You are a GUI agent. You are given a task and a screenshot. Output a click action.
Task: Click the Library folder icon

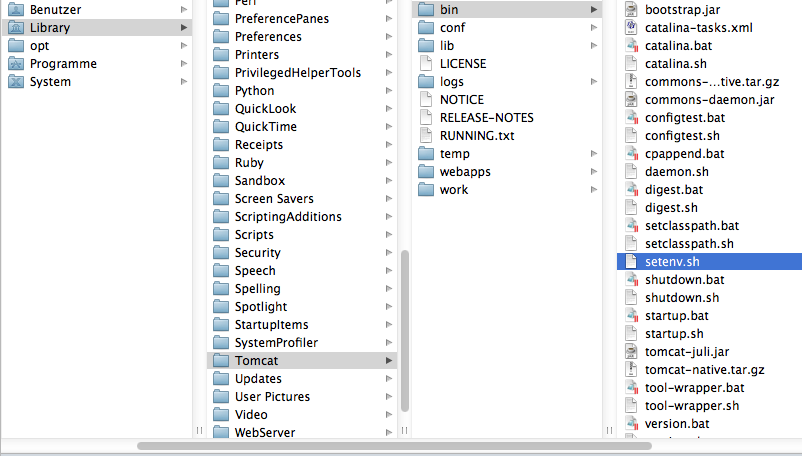(16, 28)
